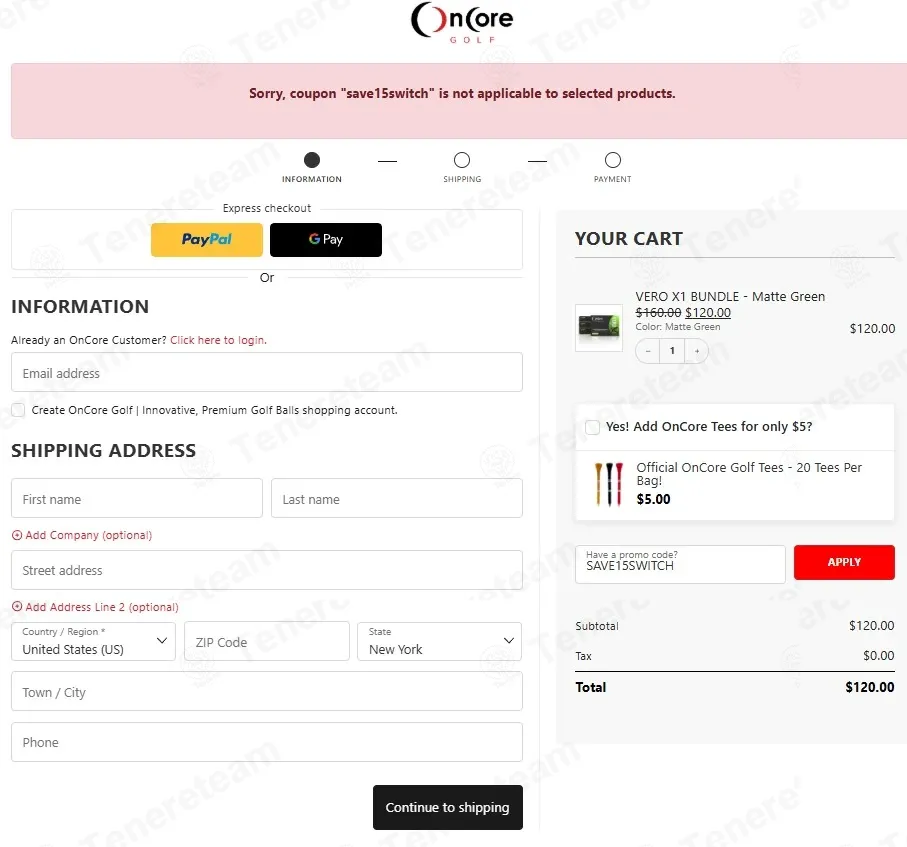Select the Official OnCore Golf Tees description
The height and width of the screenshot is (847, 907).
click(x=749, y=473)
